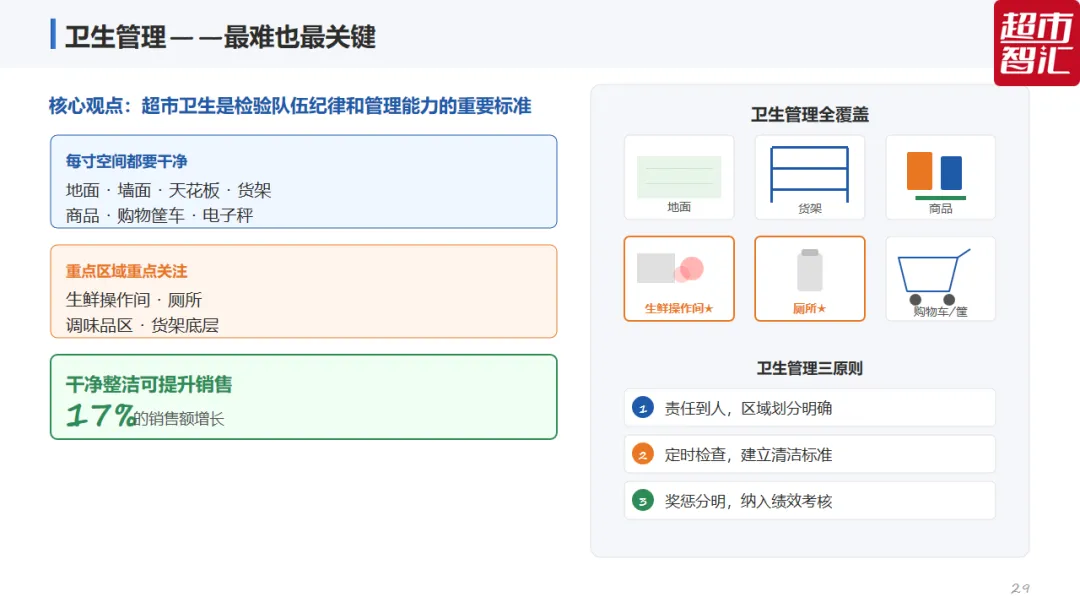Click the green 干净整洁可提升销售 box
Image resolution: width=1080 pixels, height=608 pixels.
click(x=304, y=397)
